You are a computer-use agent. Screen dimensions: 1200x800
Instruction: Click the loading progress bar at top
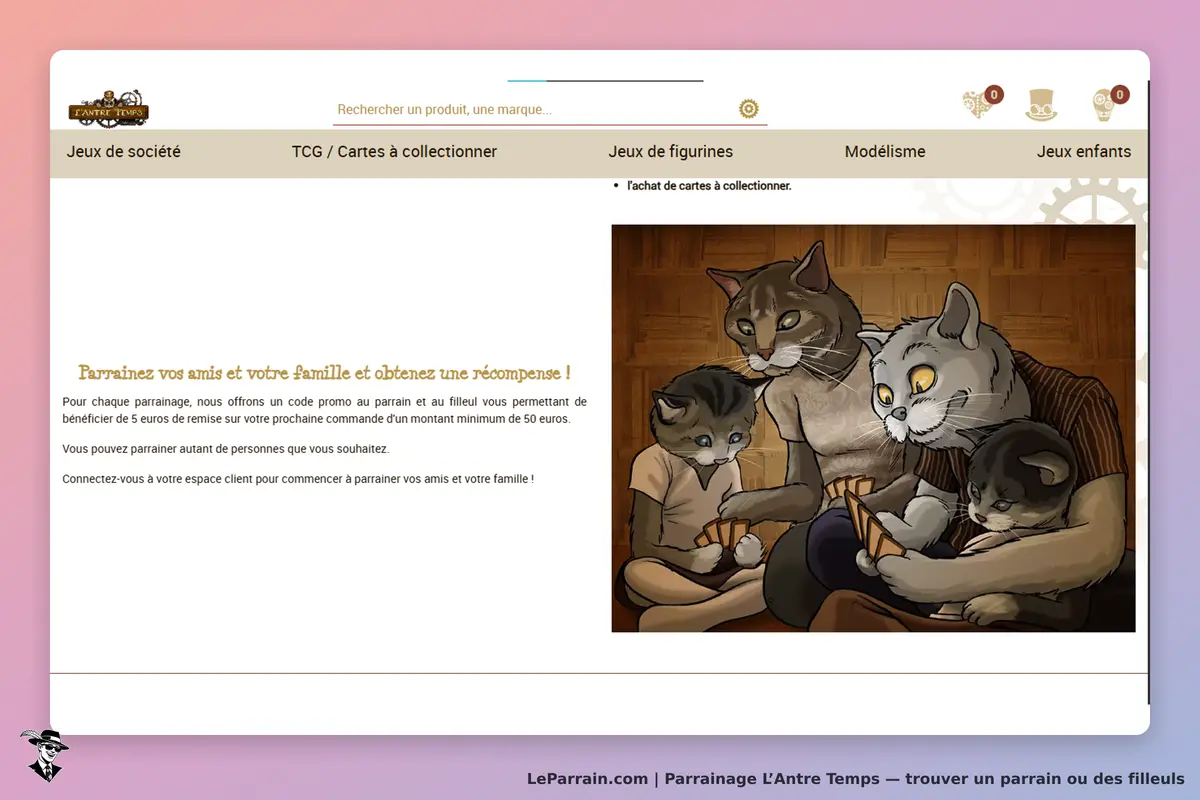[605, 80]
